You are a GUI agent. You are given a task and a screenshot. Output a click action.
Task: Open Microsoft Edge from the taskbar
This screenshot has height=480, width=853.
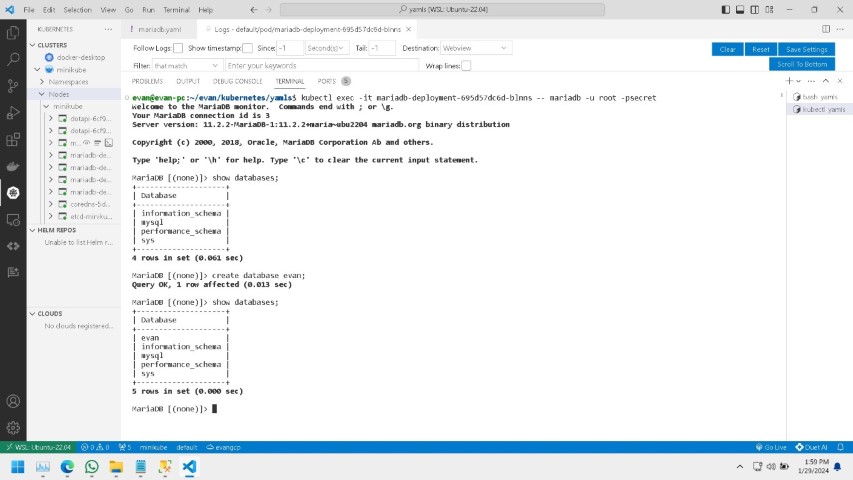[x=67, y=467]
